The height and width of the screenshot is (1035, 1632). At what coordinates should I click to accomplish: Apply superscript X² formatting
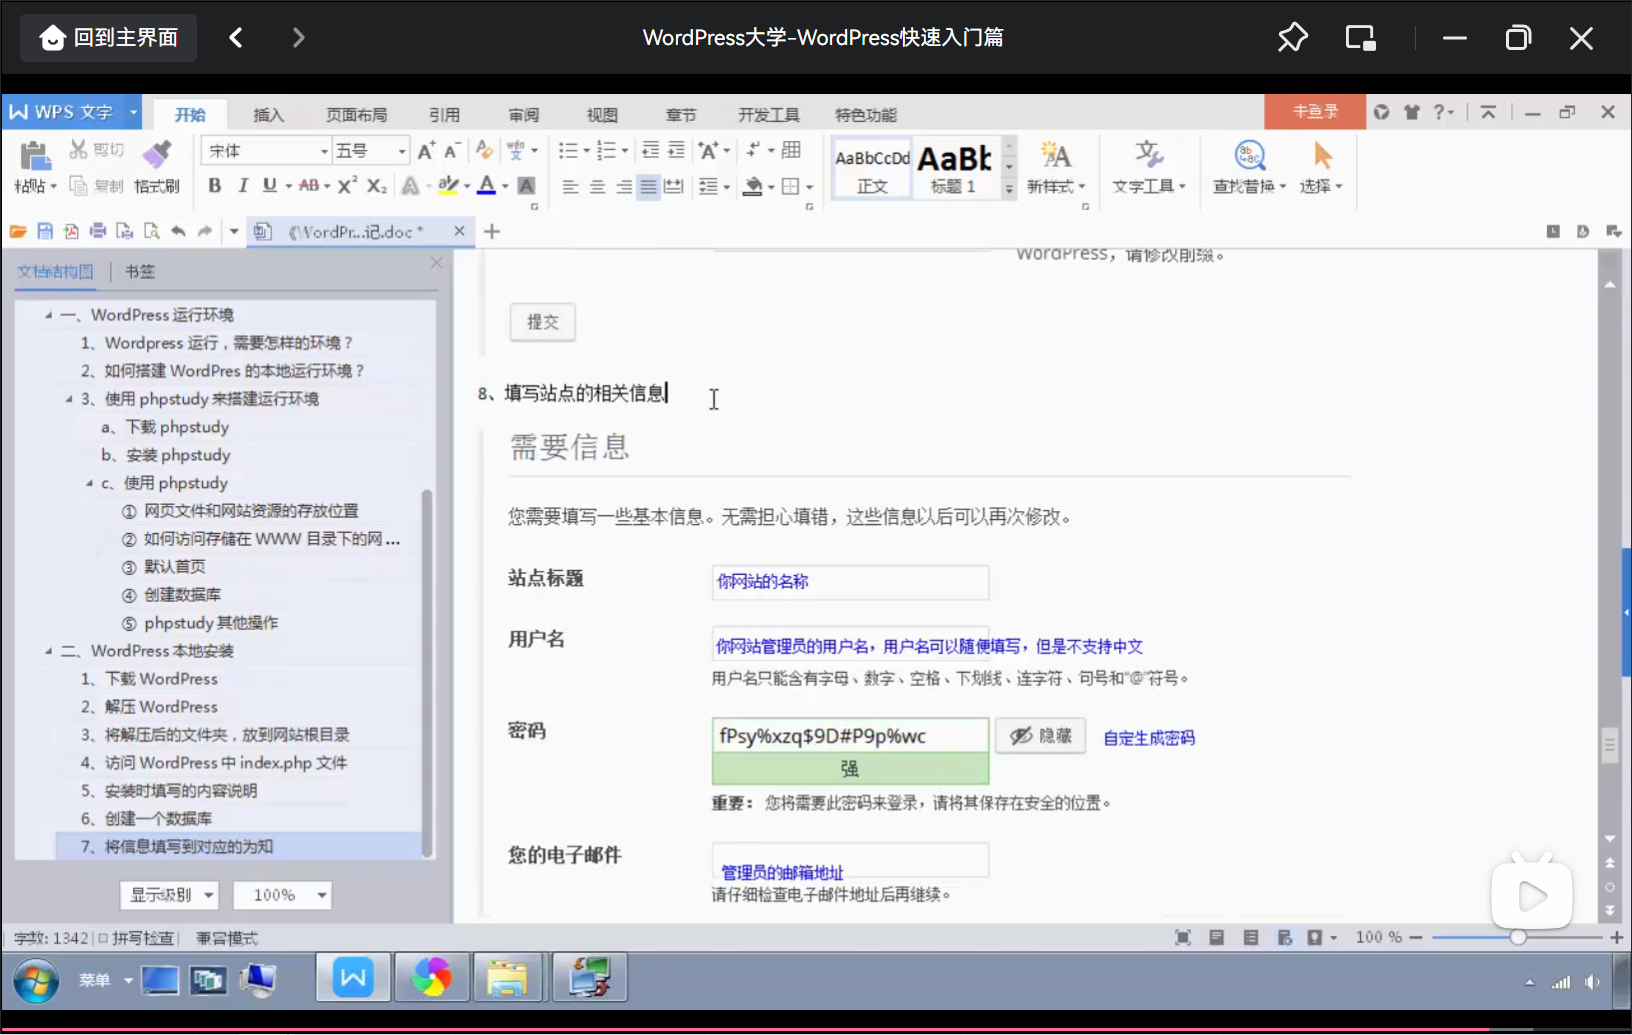[347, 185]
